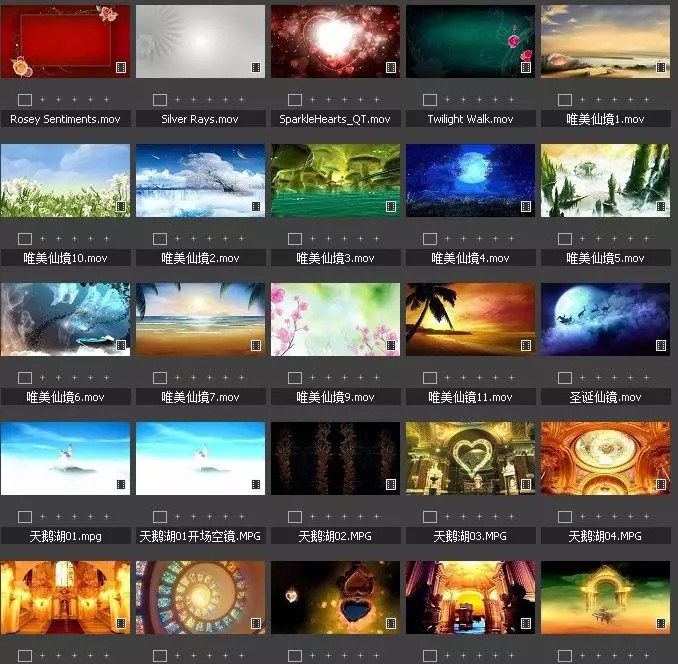Click the filmstrip icon on Twilight Walk thumbnail
This screenshot has height=664, width=678.
(x=526, y=67)
